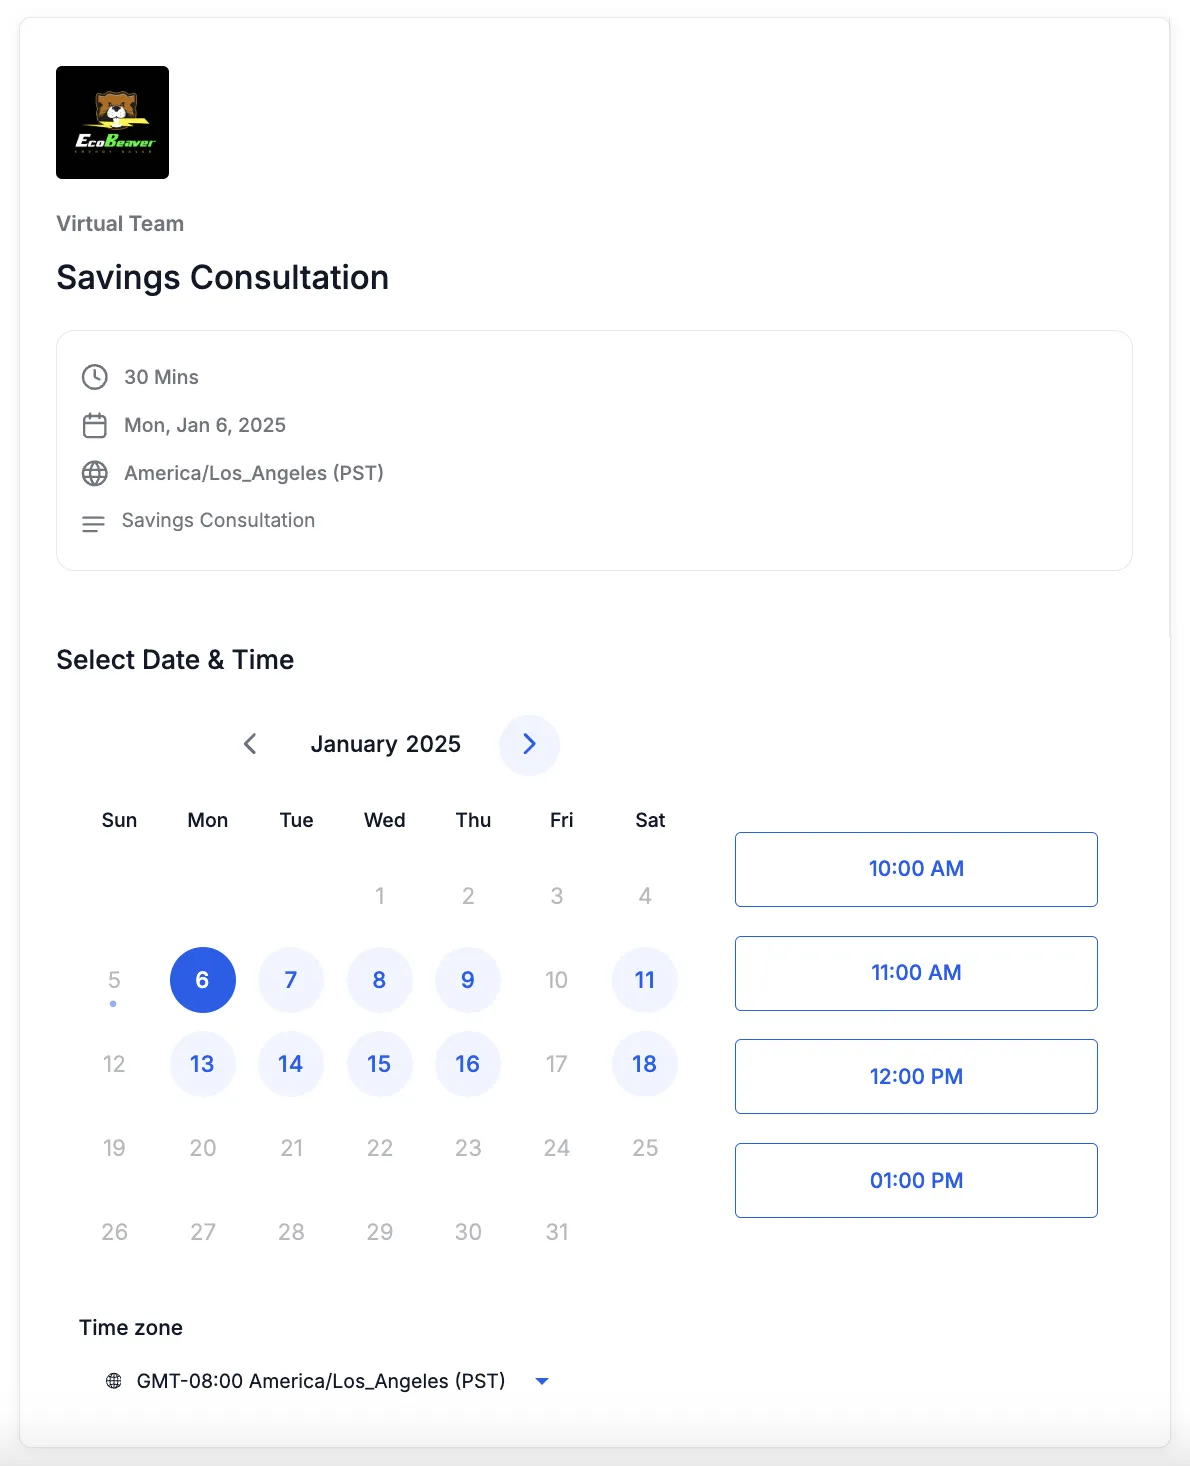Click the EcoBeaver logo image
The image size is (1190, 1466).
pos(112,122)
